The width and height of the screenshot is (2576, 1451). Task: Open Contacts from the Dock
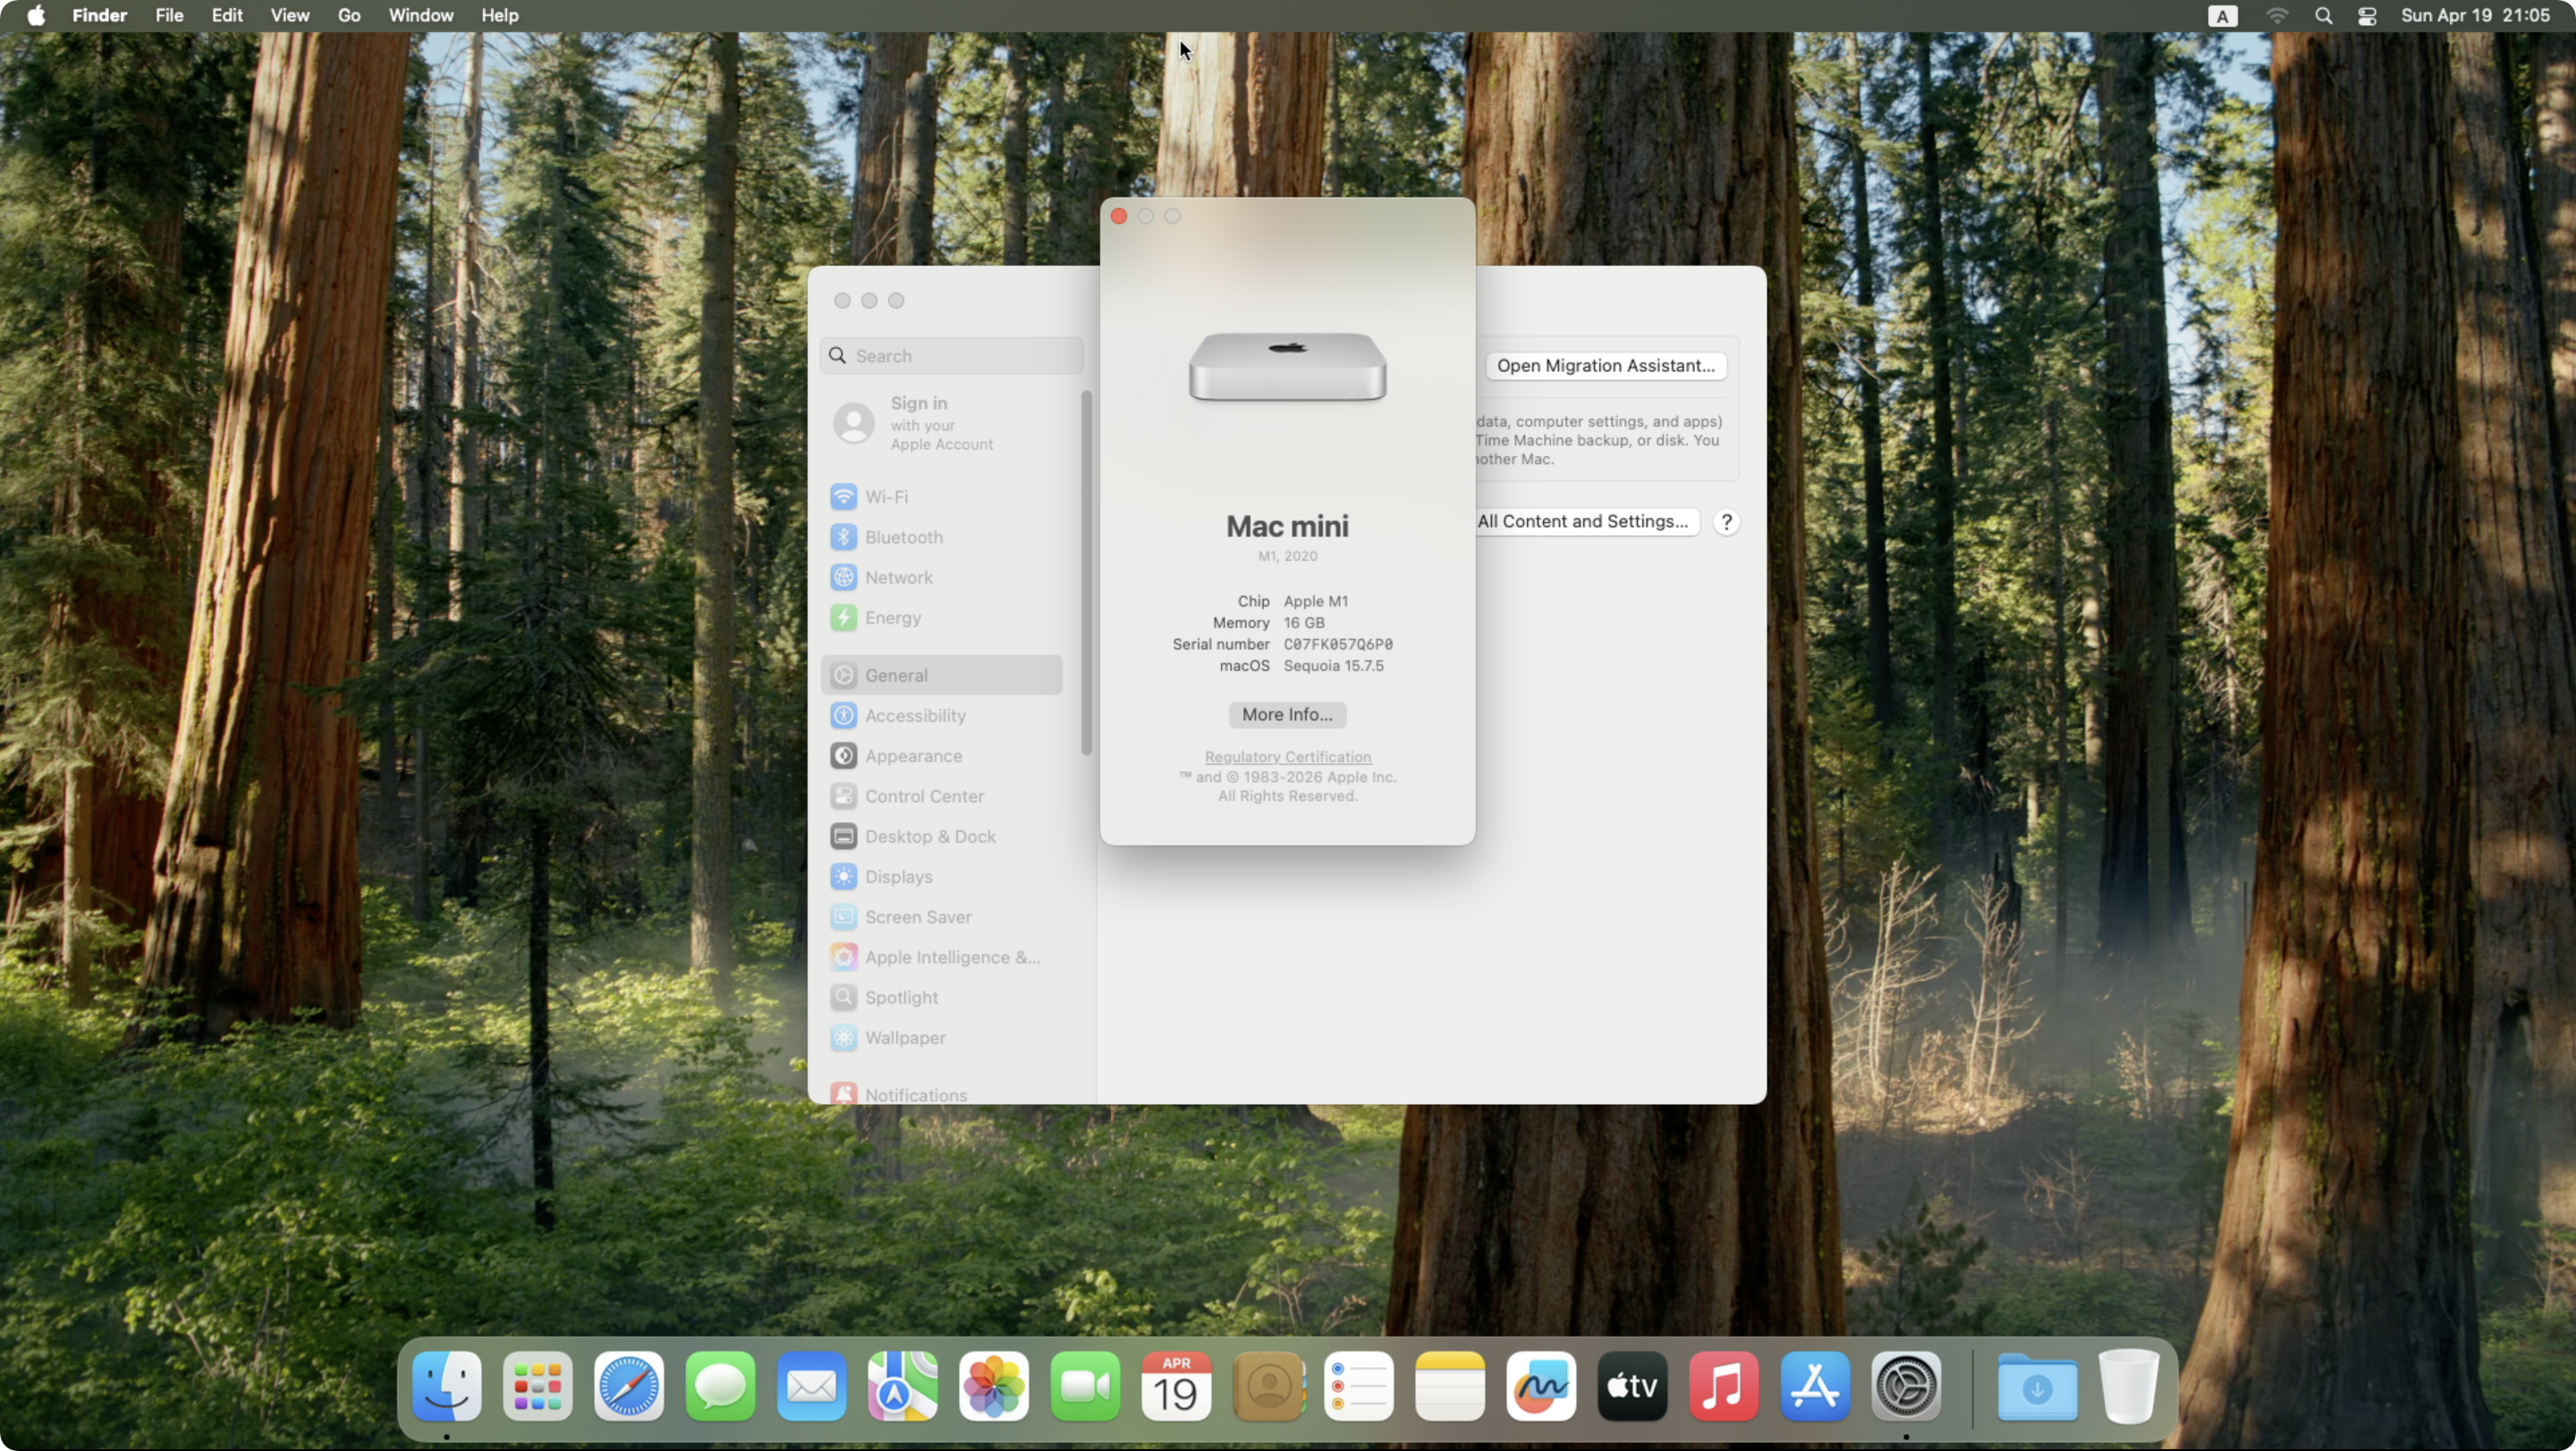coord(1268,1386)
